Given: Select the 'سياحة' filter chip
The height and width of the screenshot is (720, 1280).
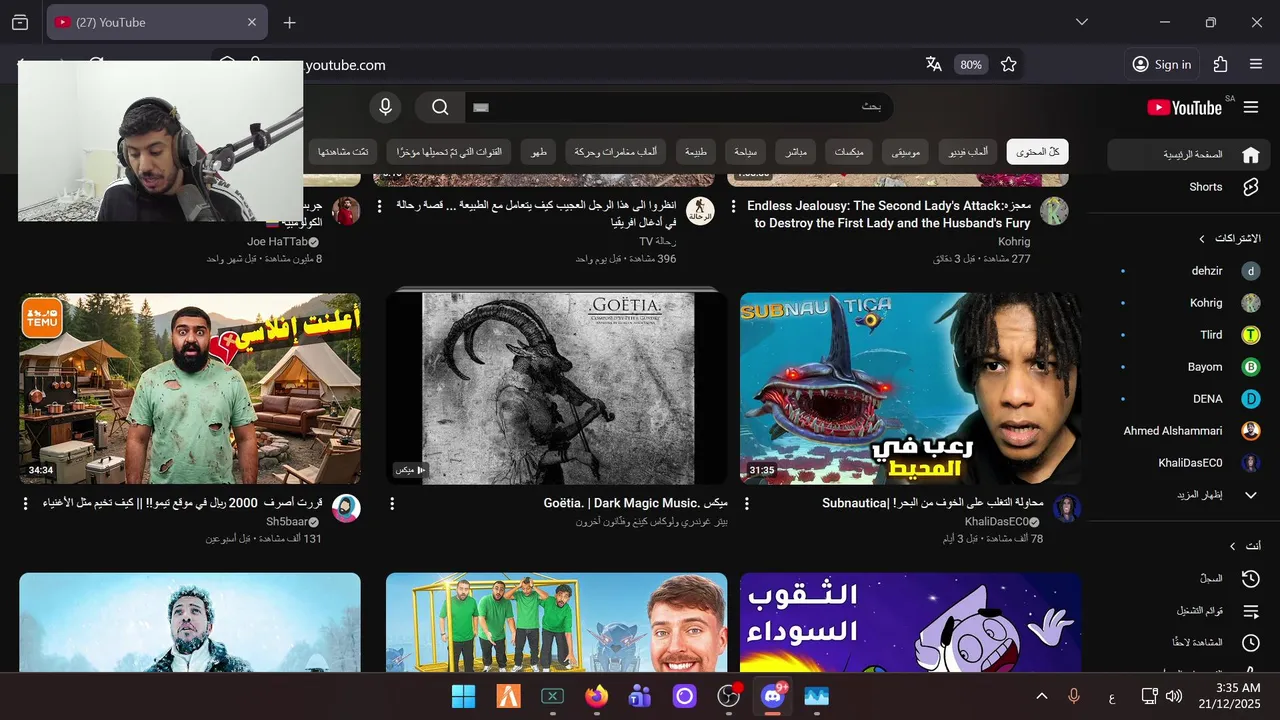Looking at the screenshot, I should click(x=746, y=152).
